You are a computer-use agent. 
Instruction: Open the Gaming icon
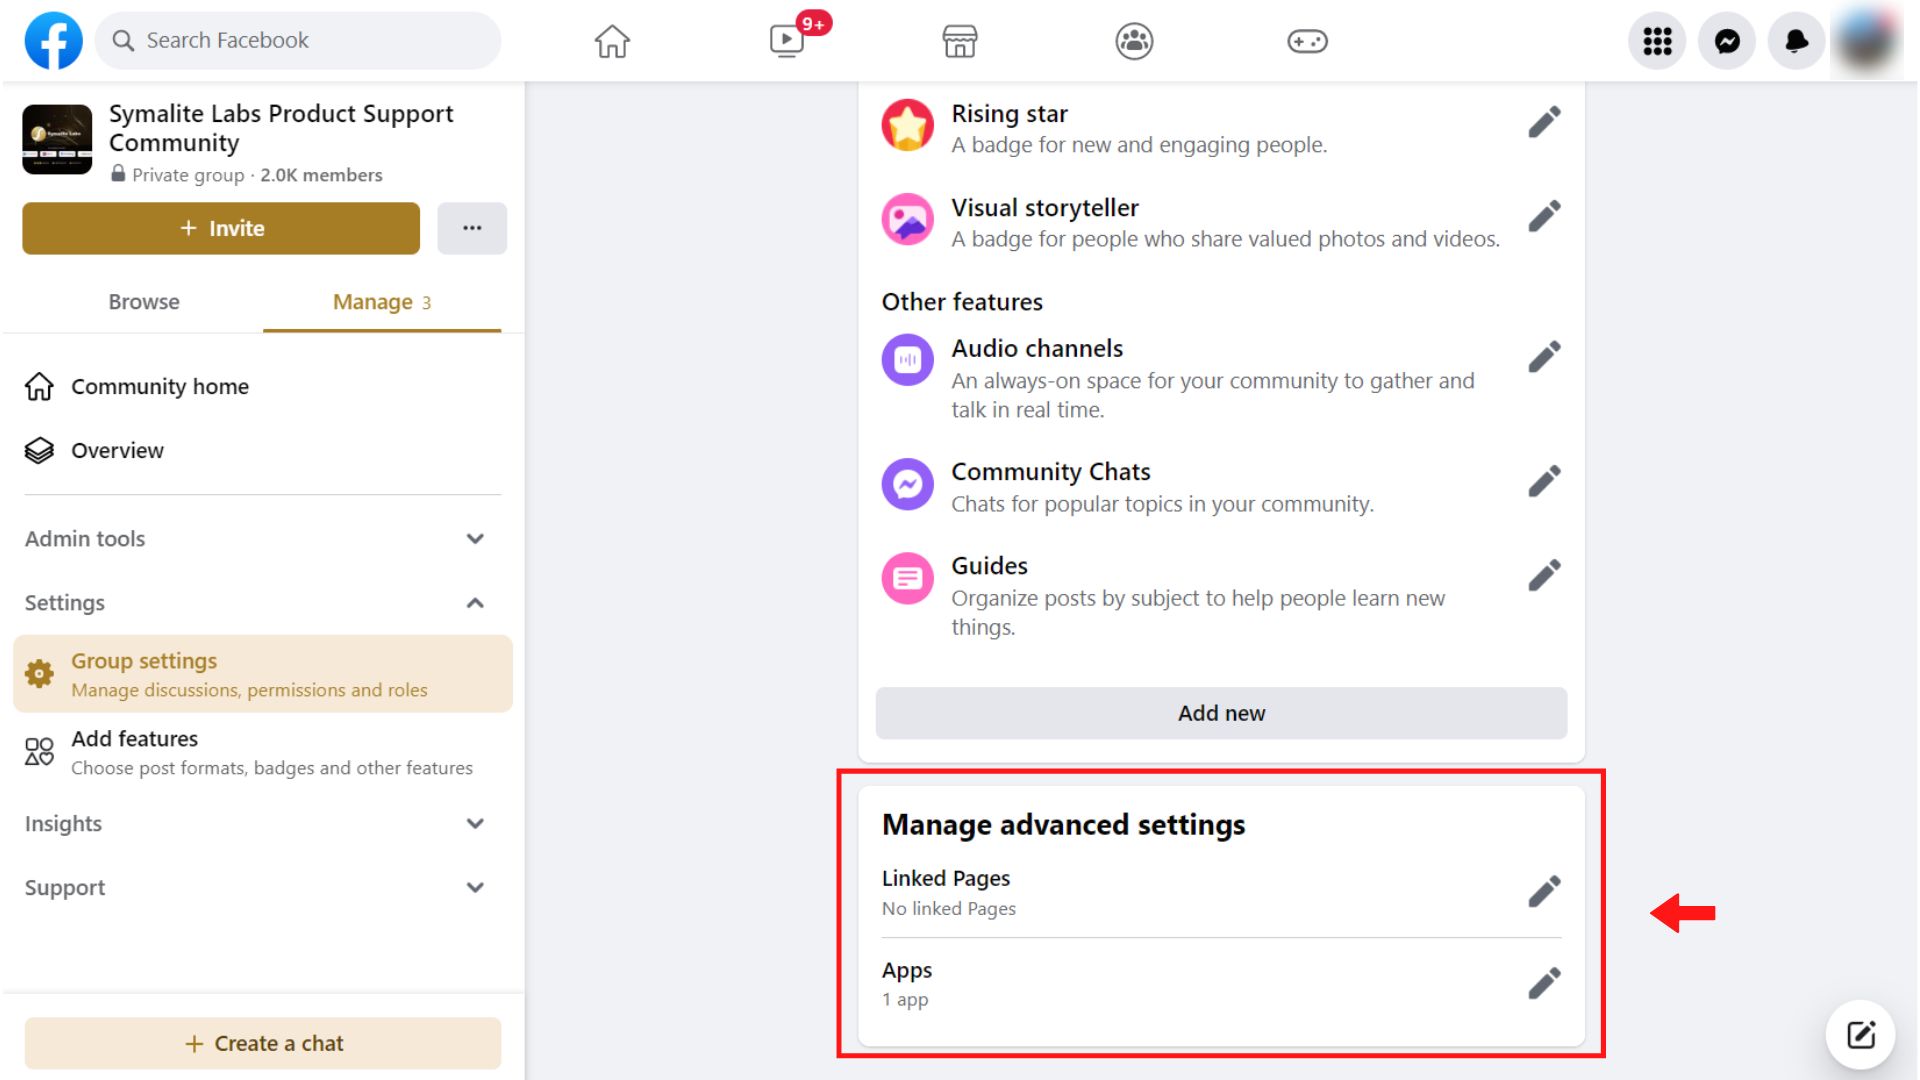(x=1306, y=41)
